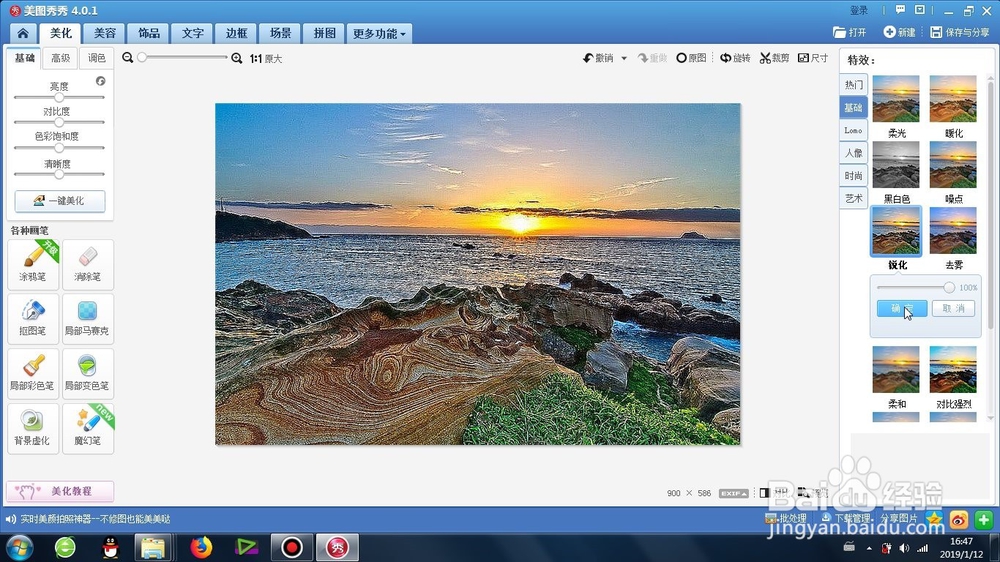Image resolution: width=1000 pixels, height=562 pixels.
Task: Expand the EXIF info button
Action: (733, 493)
